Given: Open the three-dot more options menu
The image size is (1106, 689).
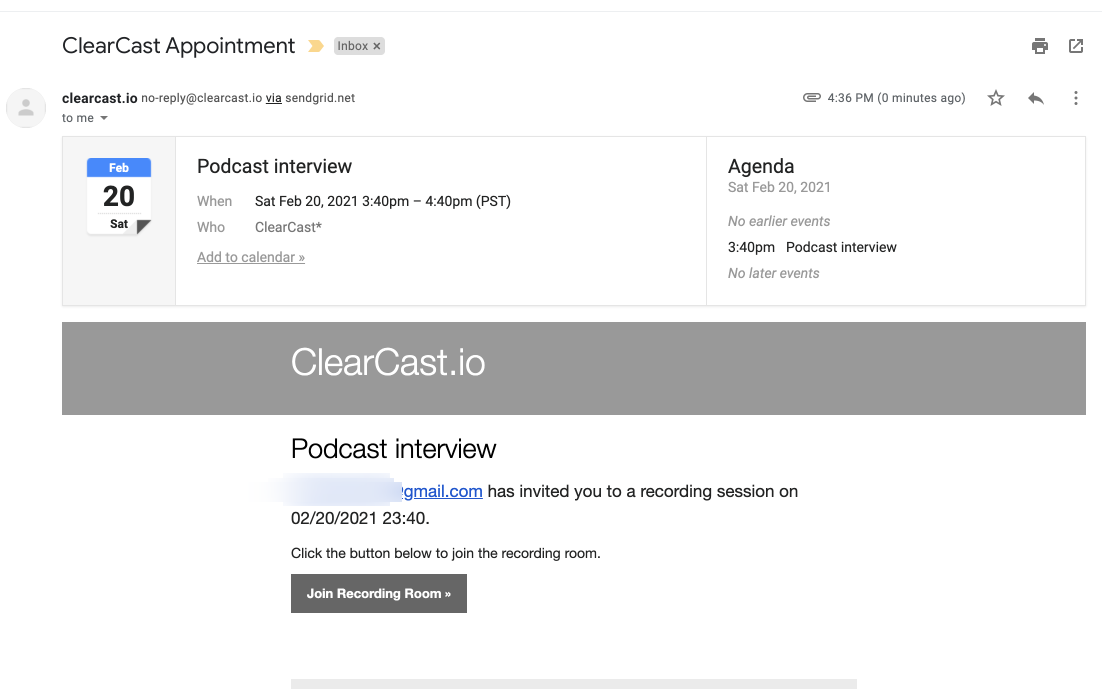Looking at the screenshot, I should (x=1076, y=98).
